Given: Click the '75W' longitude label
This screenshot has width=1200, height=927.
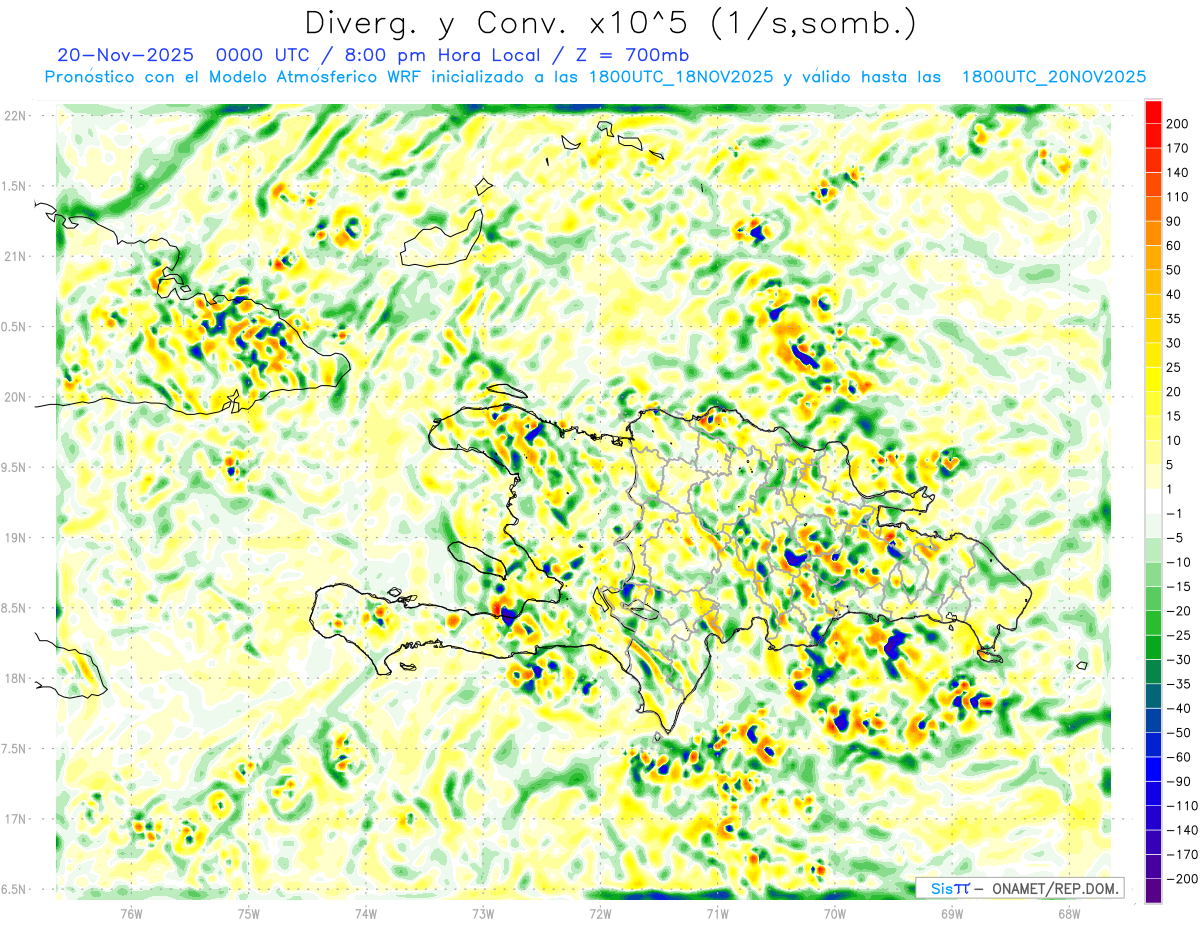Looking at the screenshot, I should tap(248, 913).
